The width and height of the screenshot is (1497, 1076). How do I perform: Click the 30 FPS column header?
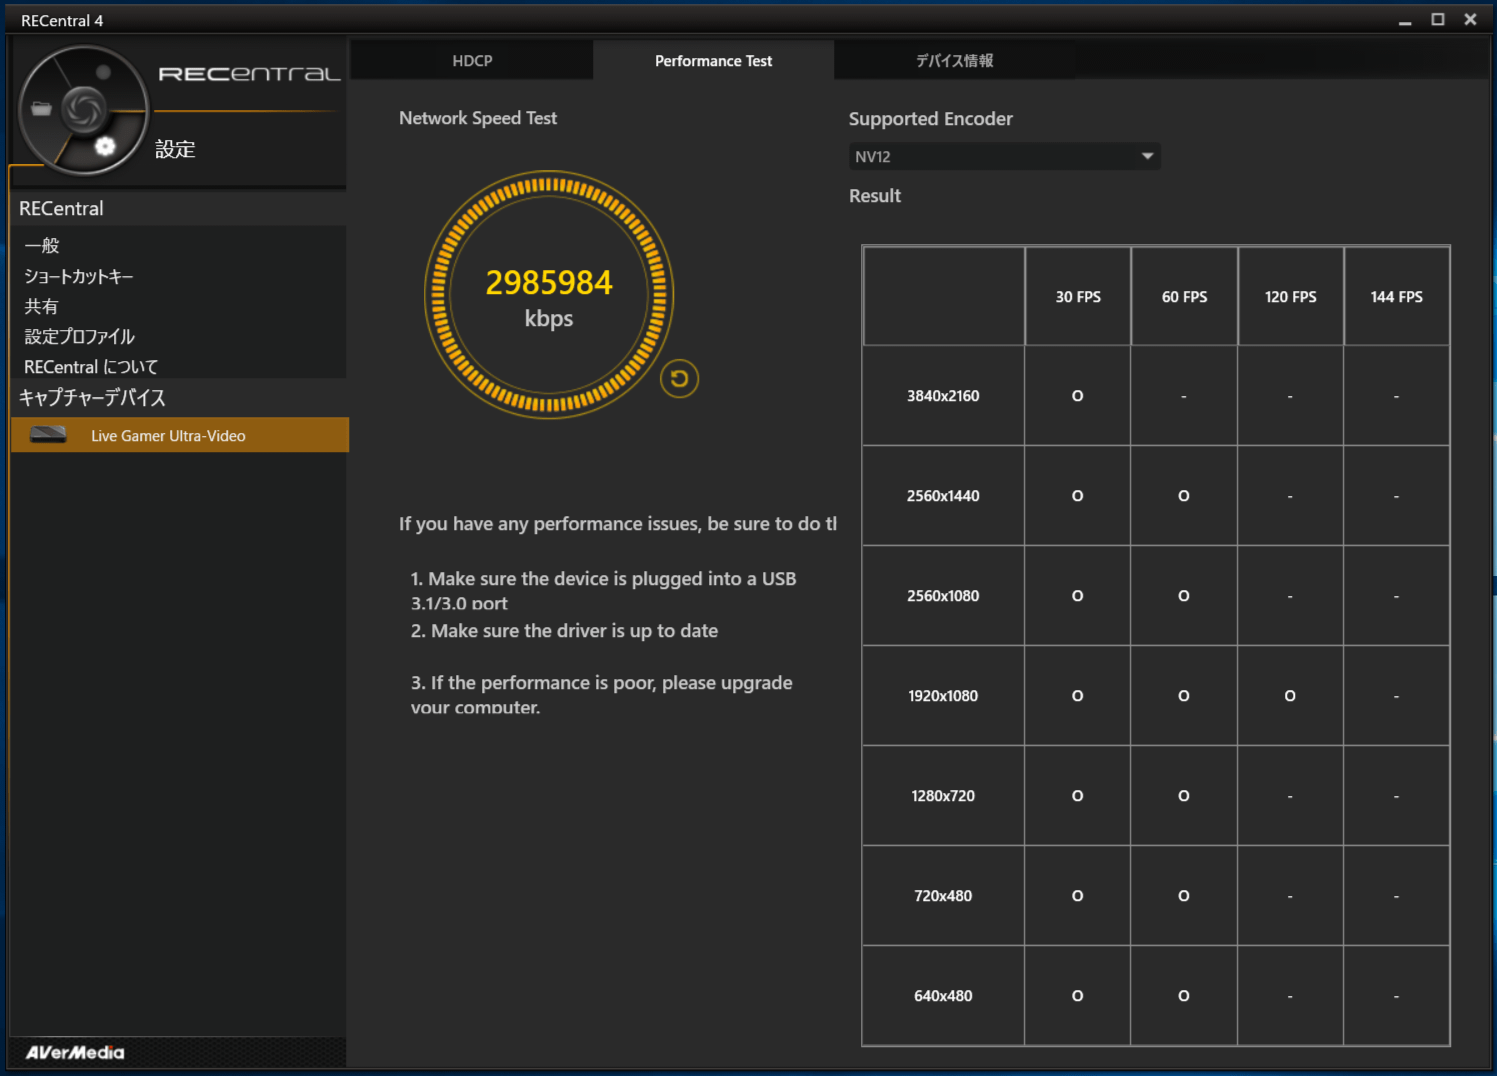(1078, 296)
